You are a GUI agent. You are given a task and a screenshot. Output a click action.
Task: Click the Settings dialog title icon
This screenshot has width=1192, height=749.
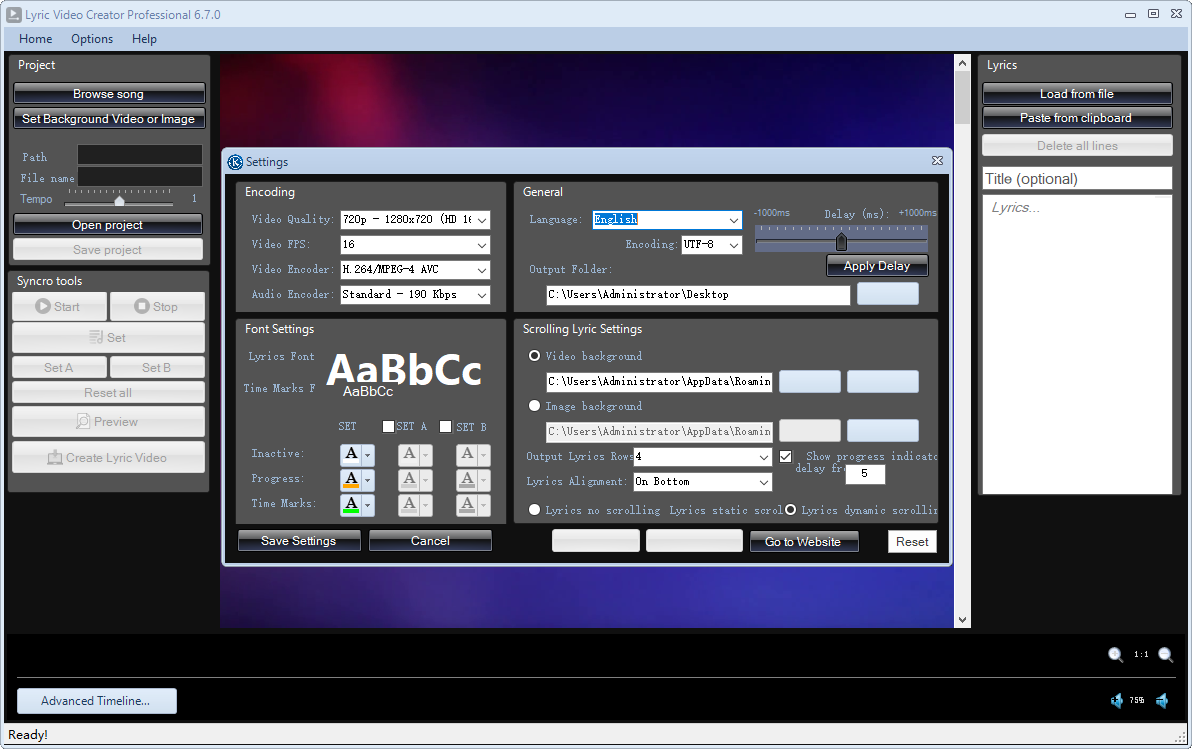[x=235, y=162]
